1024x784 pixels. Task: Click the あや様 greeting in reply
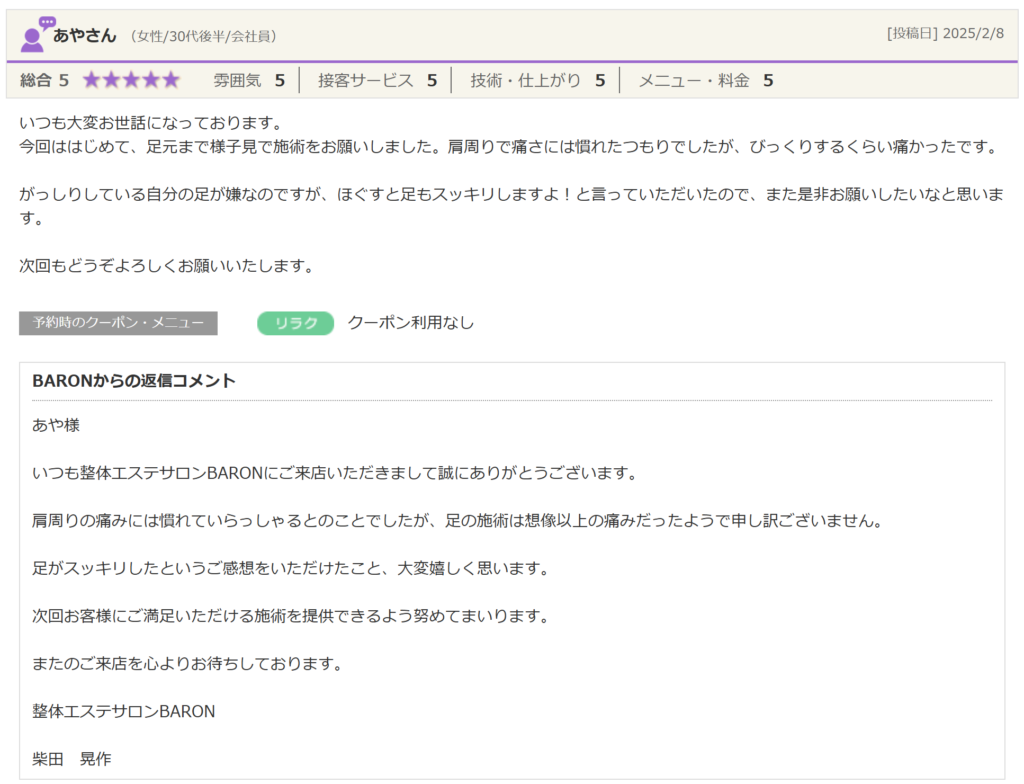(x=56, y=425)
